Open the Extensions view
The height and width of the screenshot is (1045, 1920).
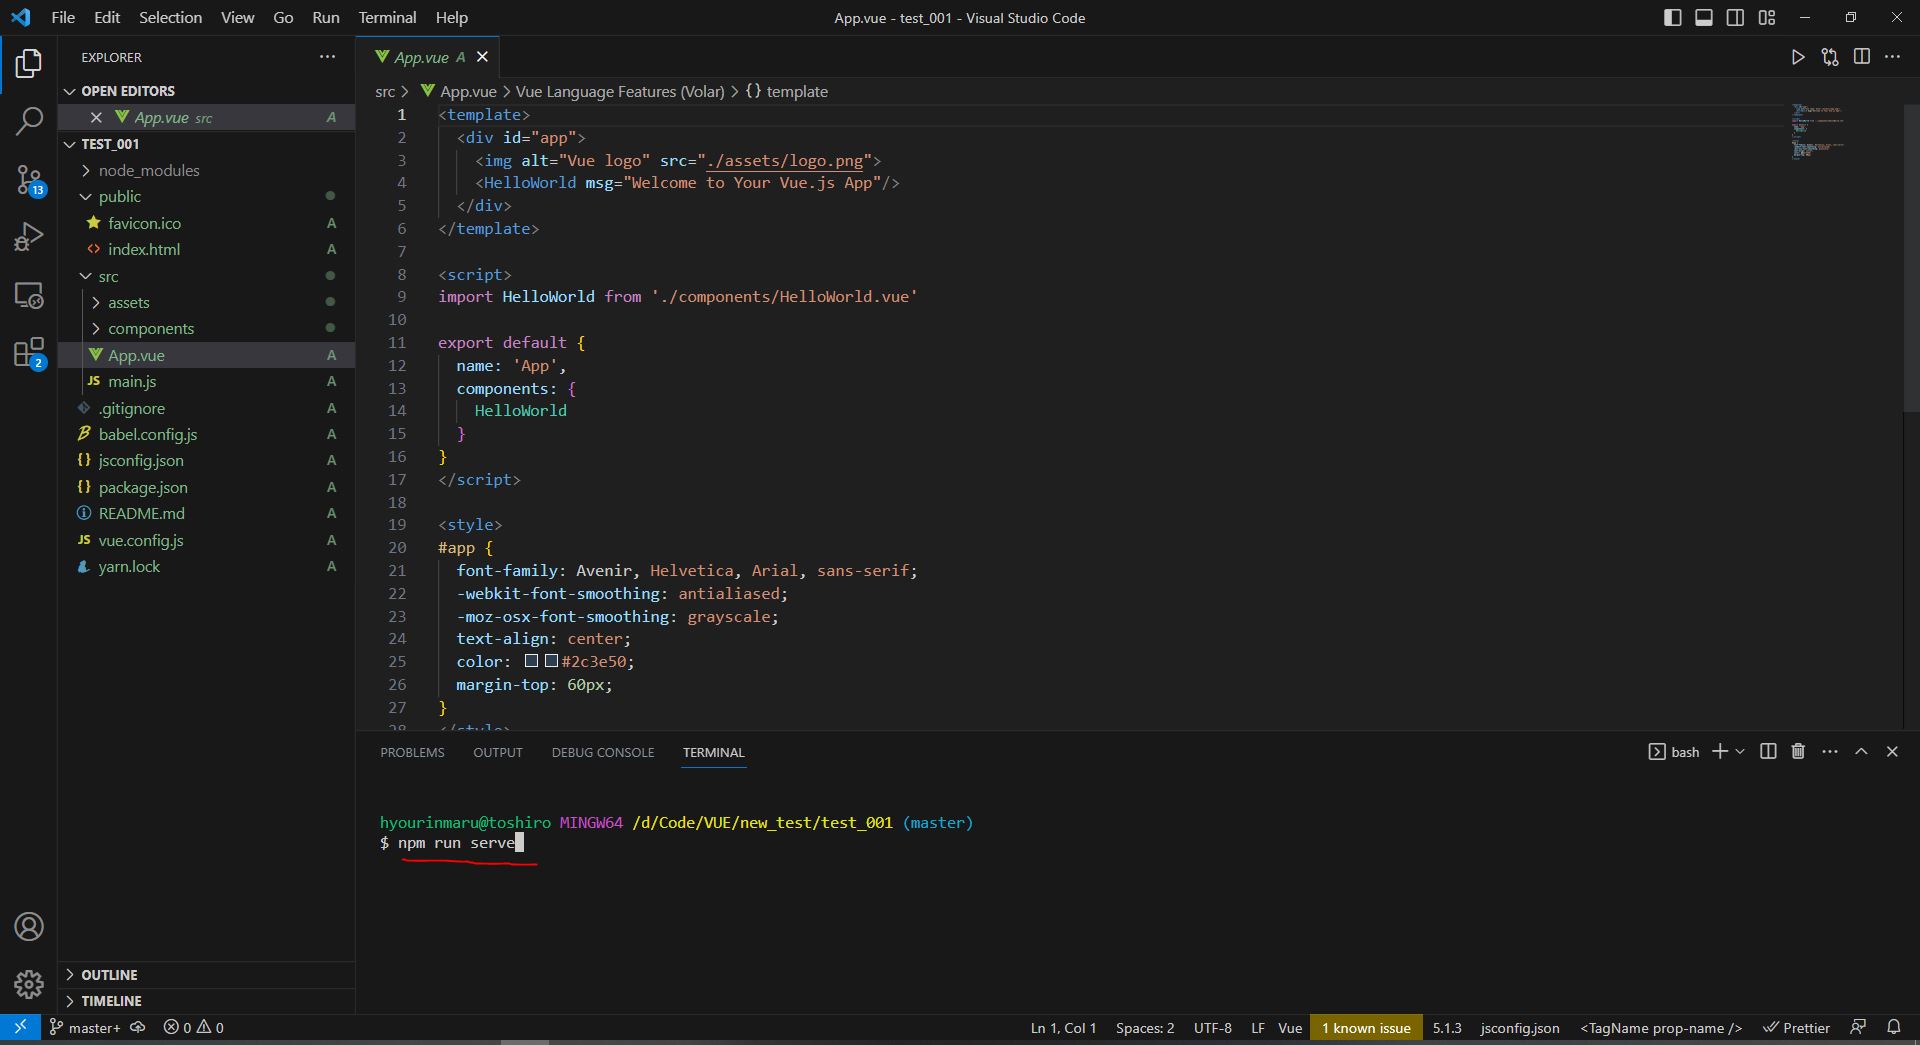[x=29, y=353]
